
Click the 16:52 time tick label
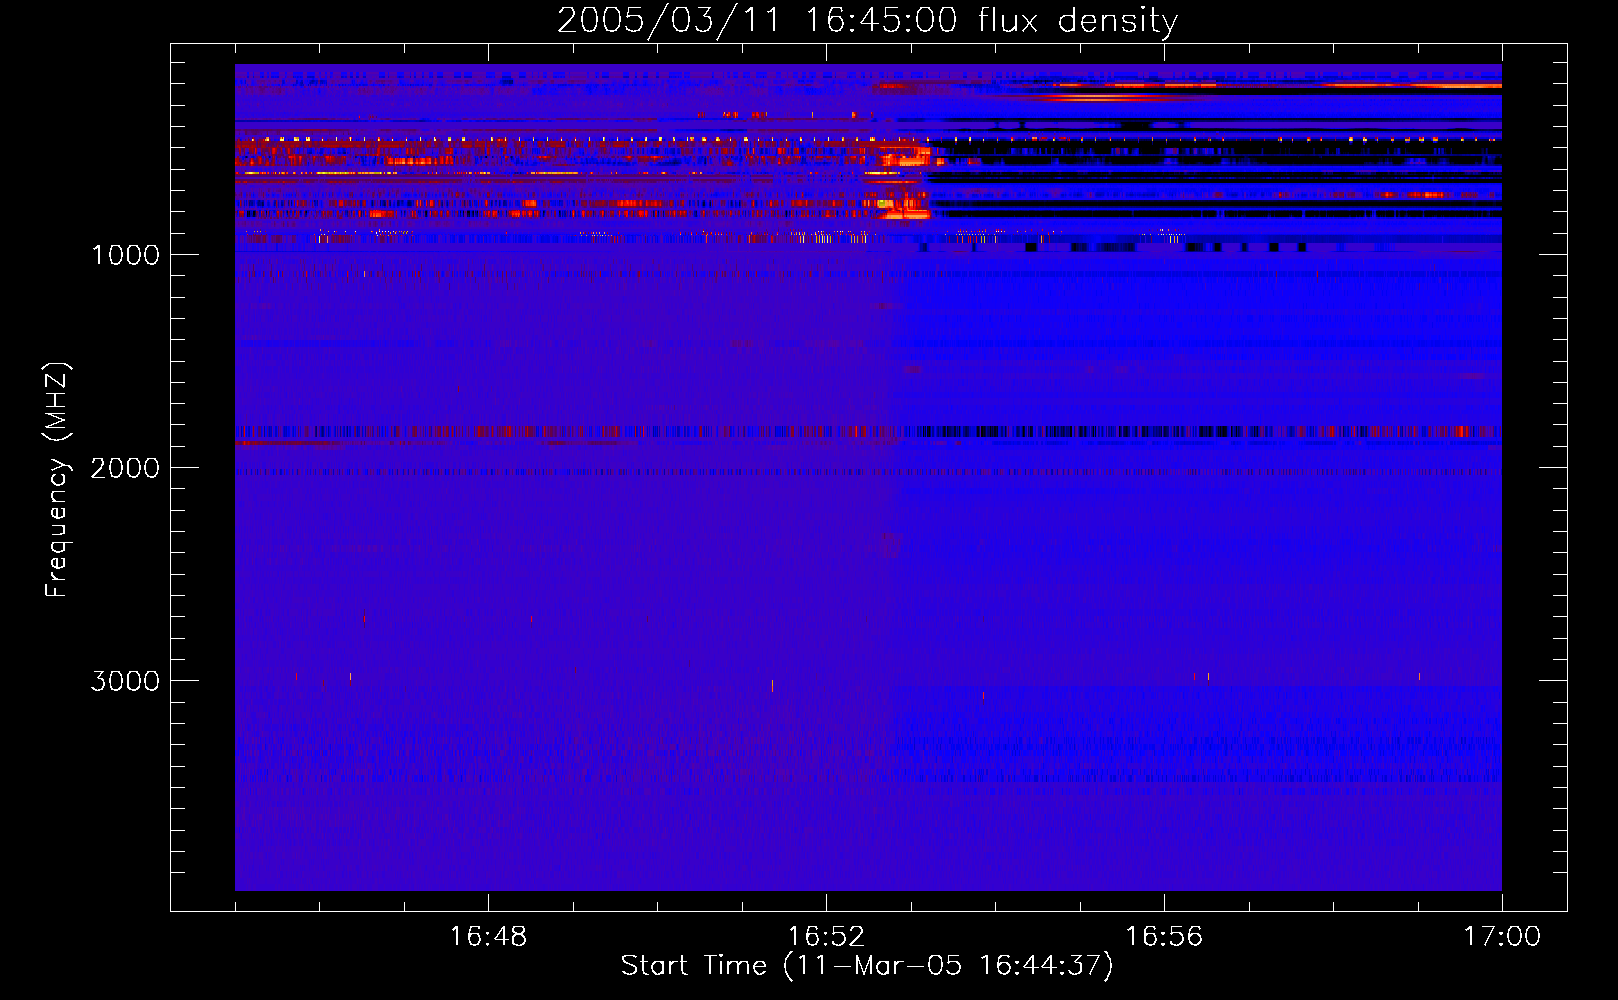tap(826, 937)
